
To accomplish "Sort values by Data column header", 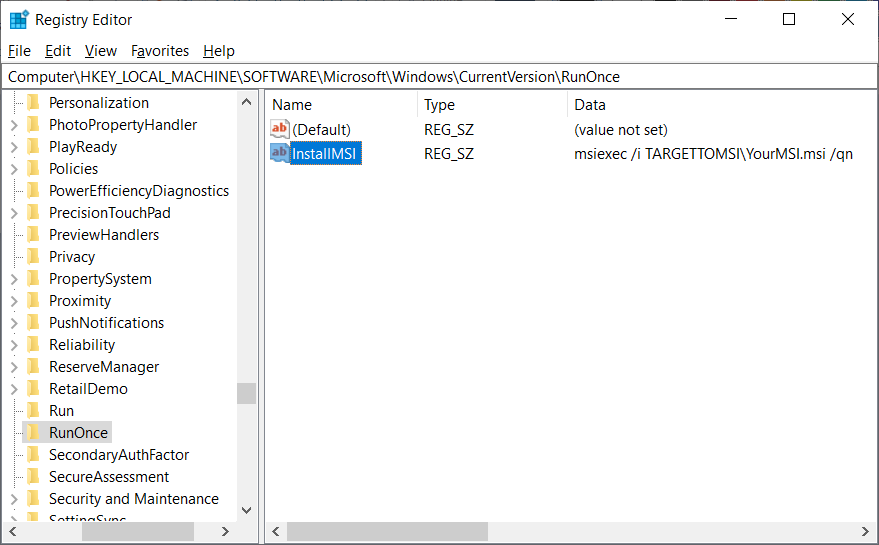I will point(722,105).
